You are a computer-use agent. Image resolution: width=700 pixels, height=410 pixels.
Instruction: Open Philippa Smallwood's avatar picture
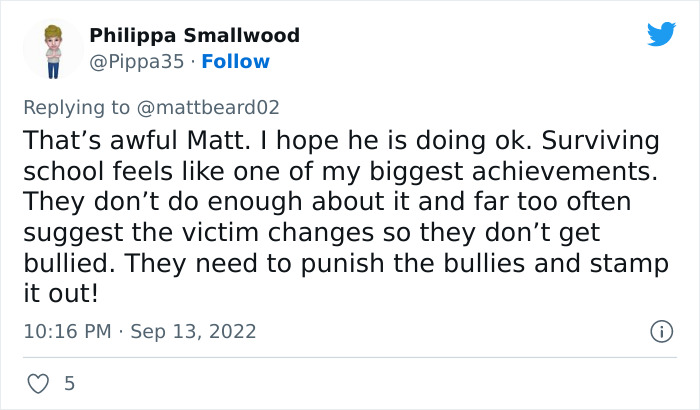(53, 50)
